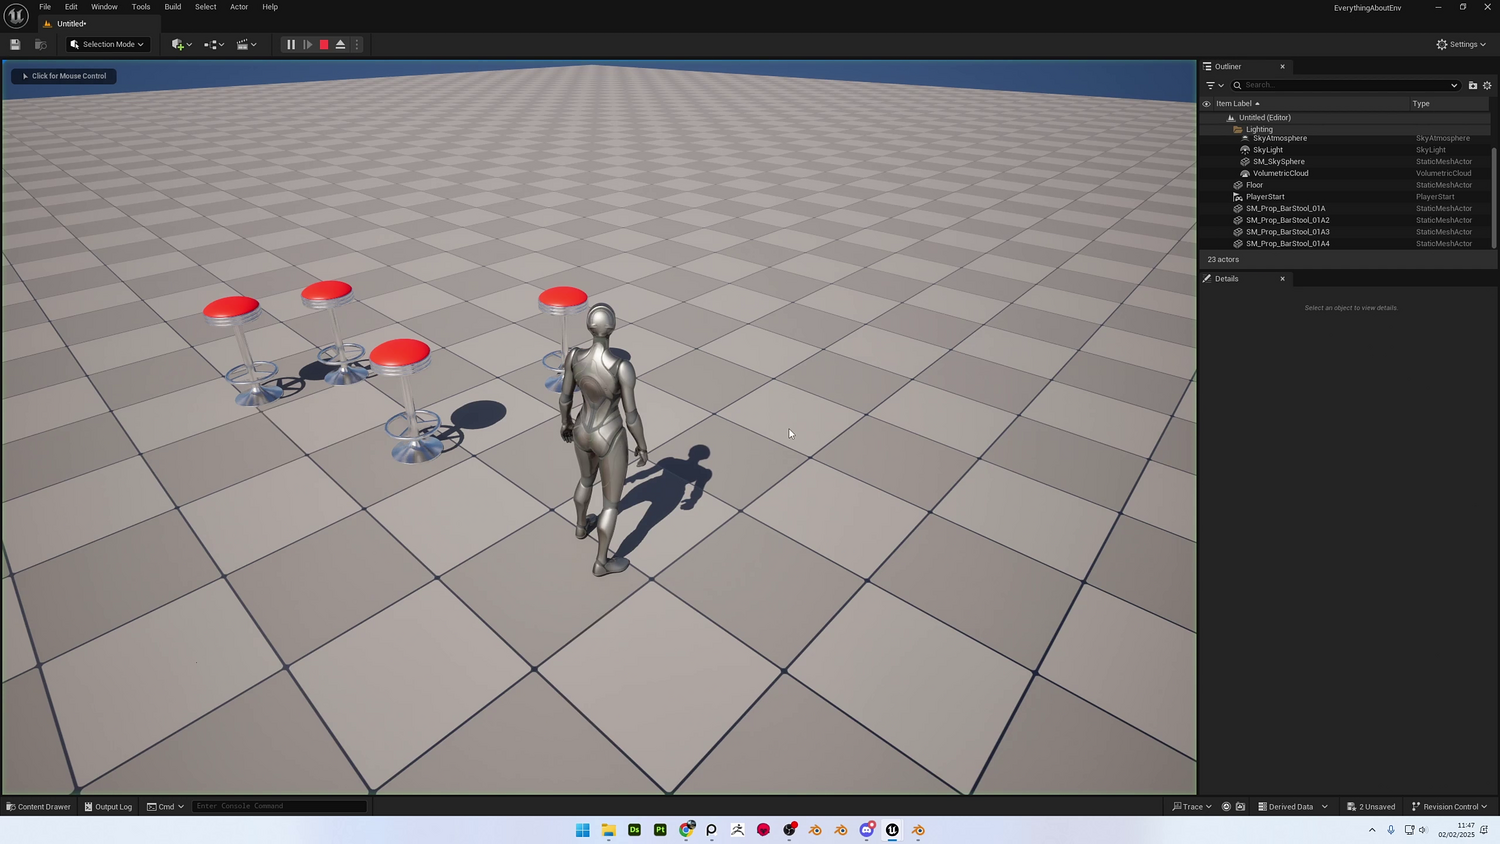Select the Outliner panel tab
The height and width of the screenshot is (844, 1500).
point(1228,67)
